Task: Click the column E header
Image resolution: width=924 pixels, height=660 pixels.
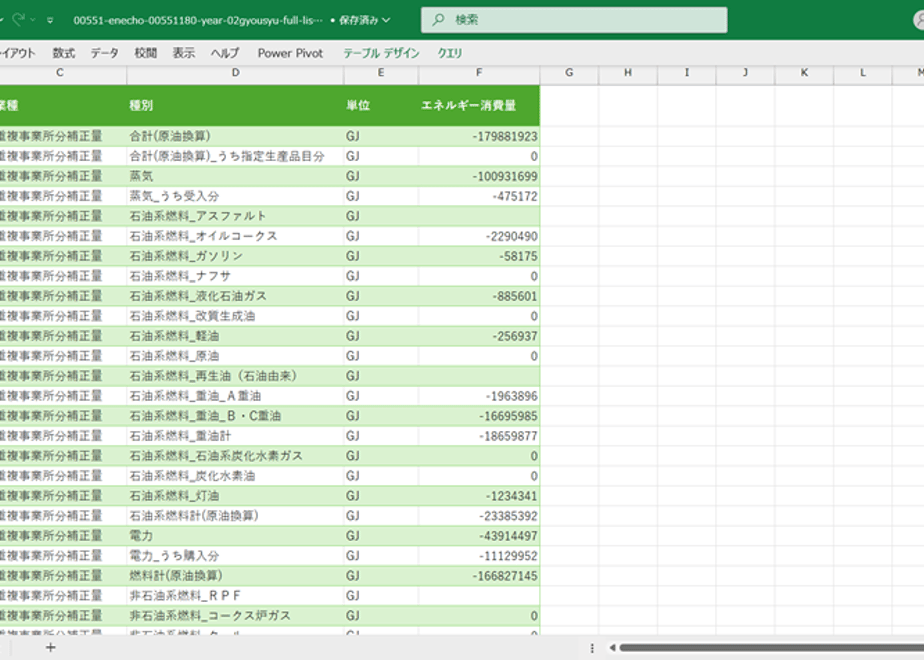Action: click(x=381, y=73)
